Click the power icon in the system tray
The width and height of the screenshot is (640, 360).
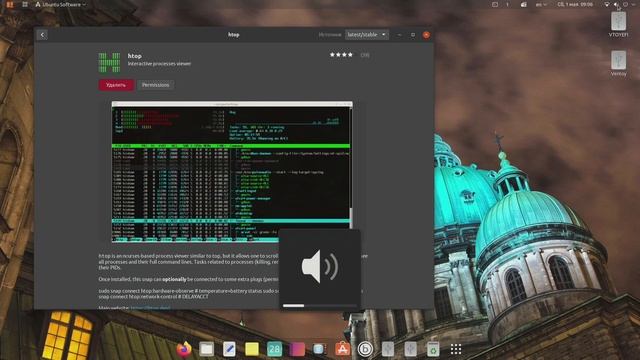625,4
